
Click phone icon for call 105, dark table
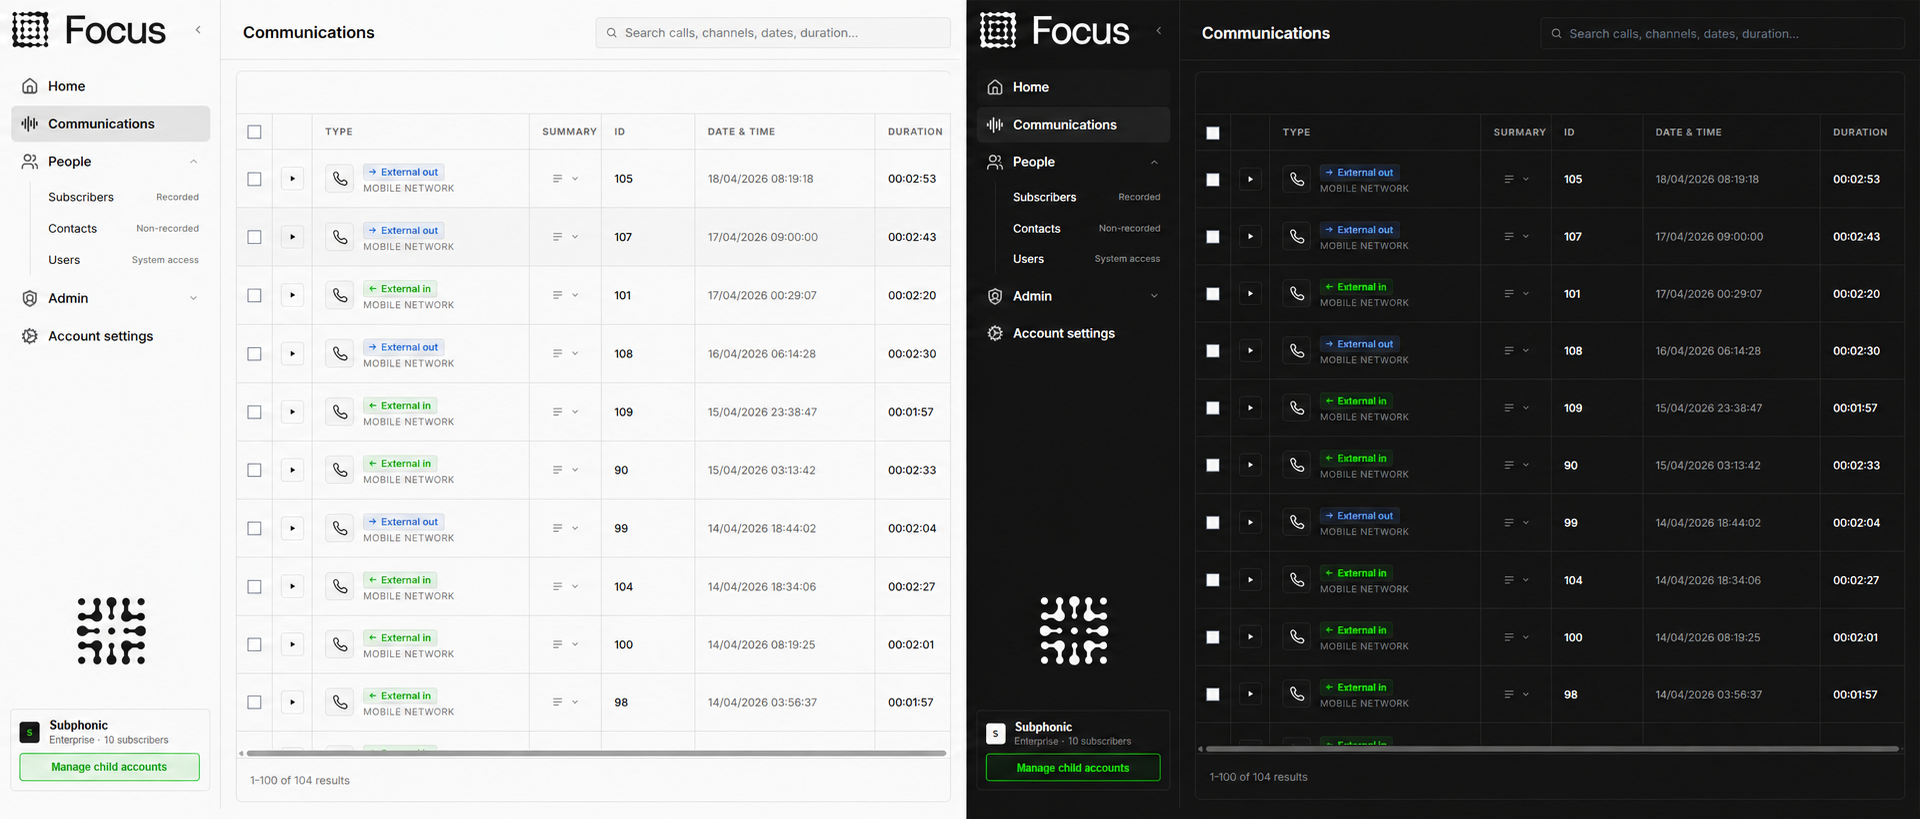(x=1297, y=179)
